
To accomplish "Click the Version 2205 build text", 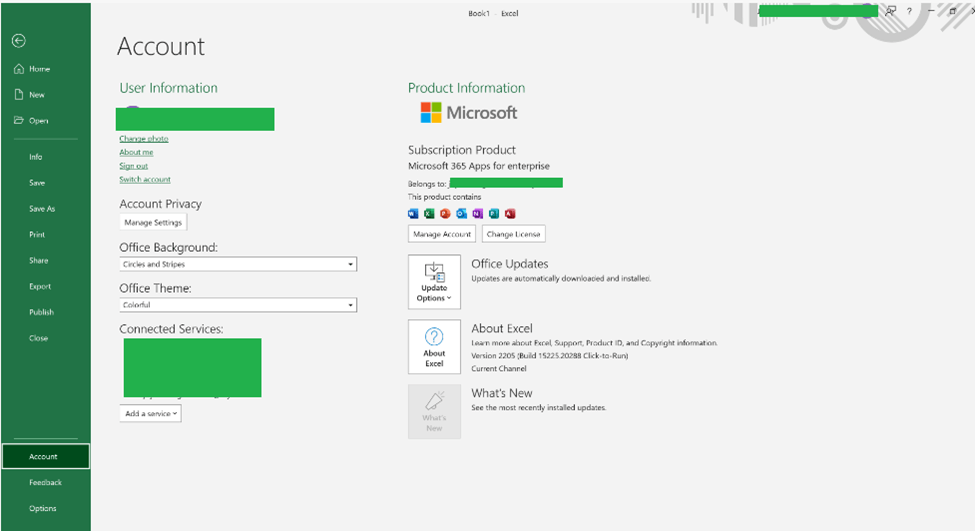I will pos(550,356).
